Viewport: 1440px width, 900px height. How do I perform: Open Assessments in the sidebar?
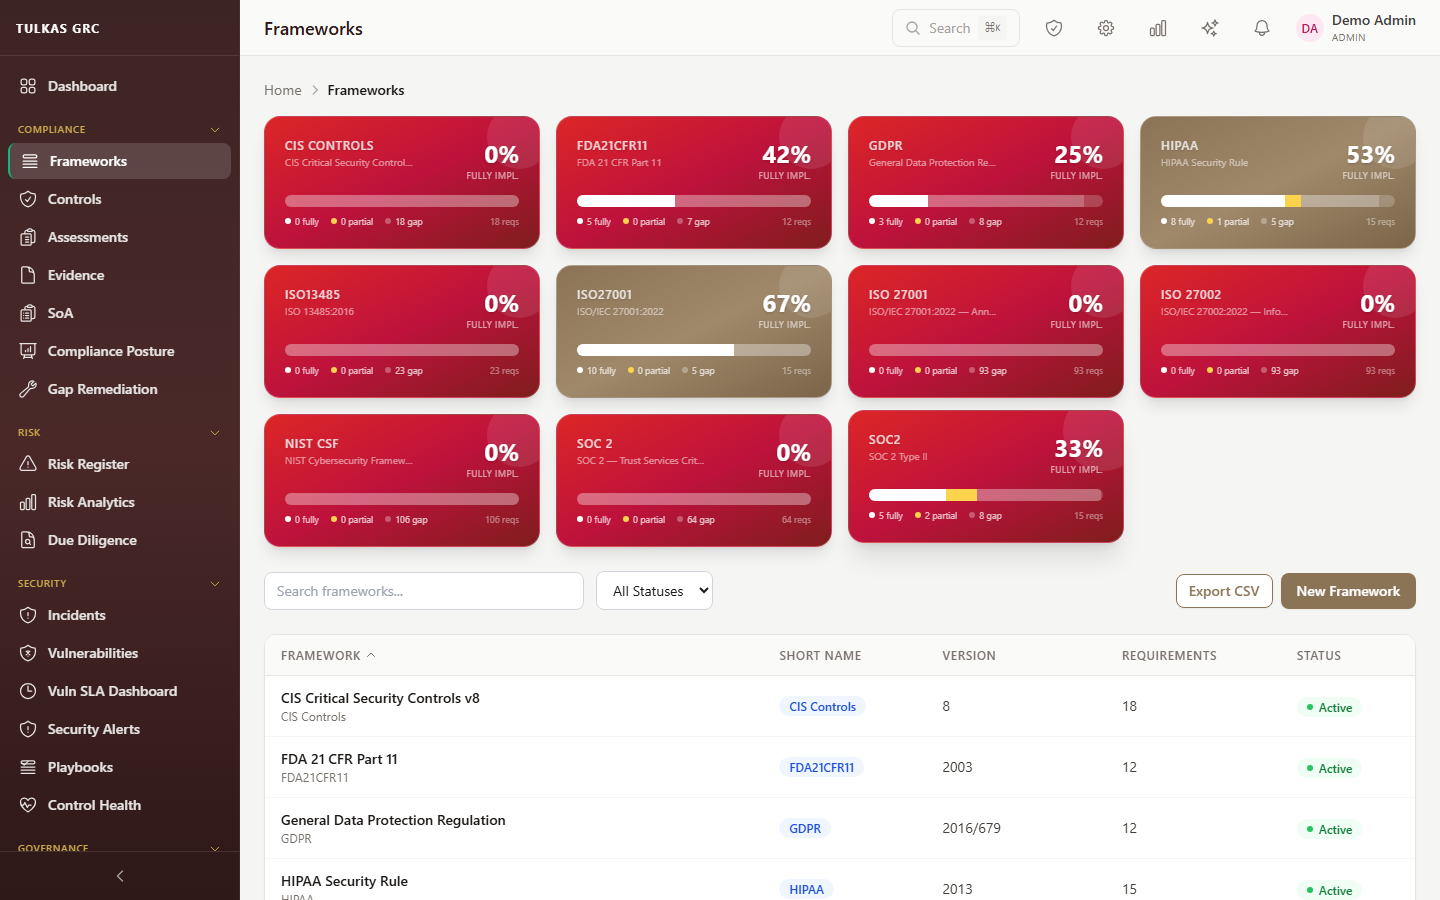(x=120, y=237)
